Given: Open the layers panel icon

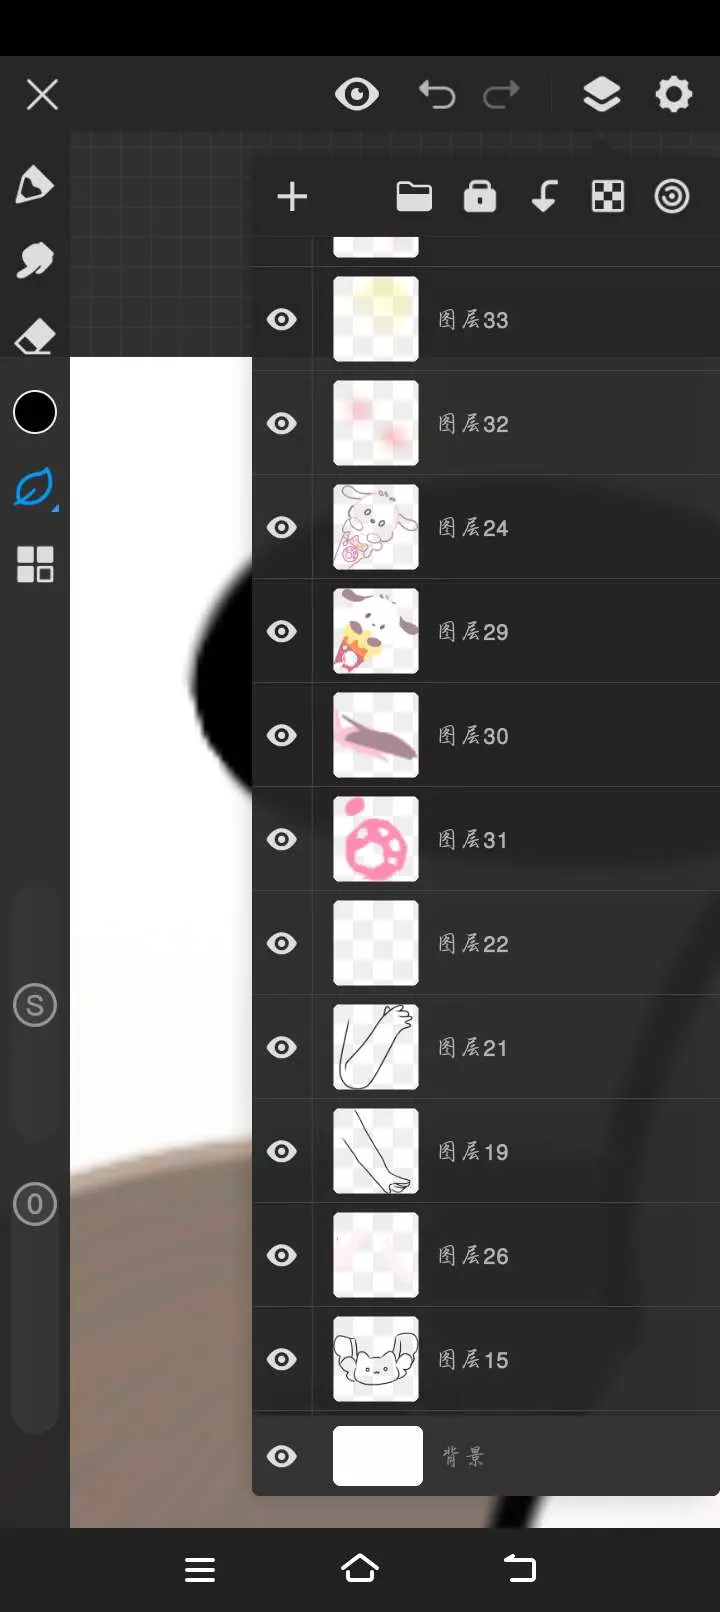Looking at the screenshot, I should coord(601,95).
